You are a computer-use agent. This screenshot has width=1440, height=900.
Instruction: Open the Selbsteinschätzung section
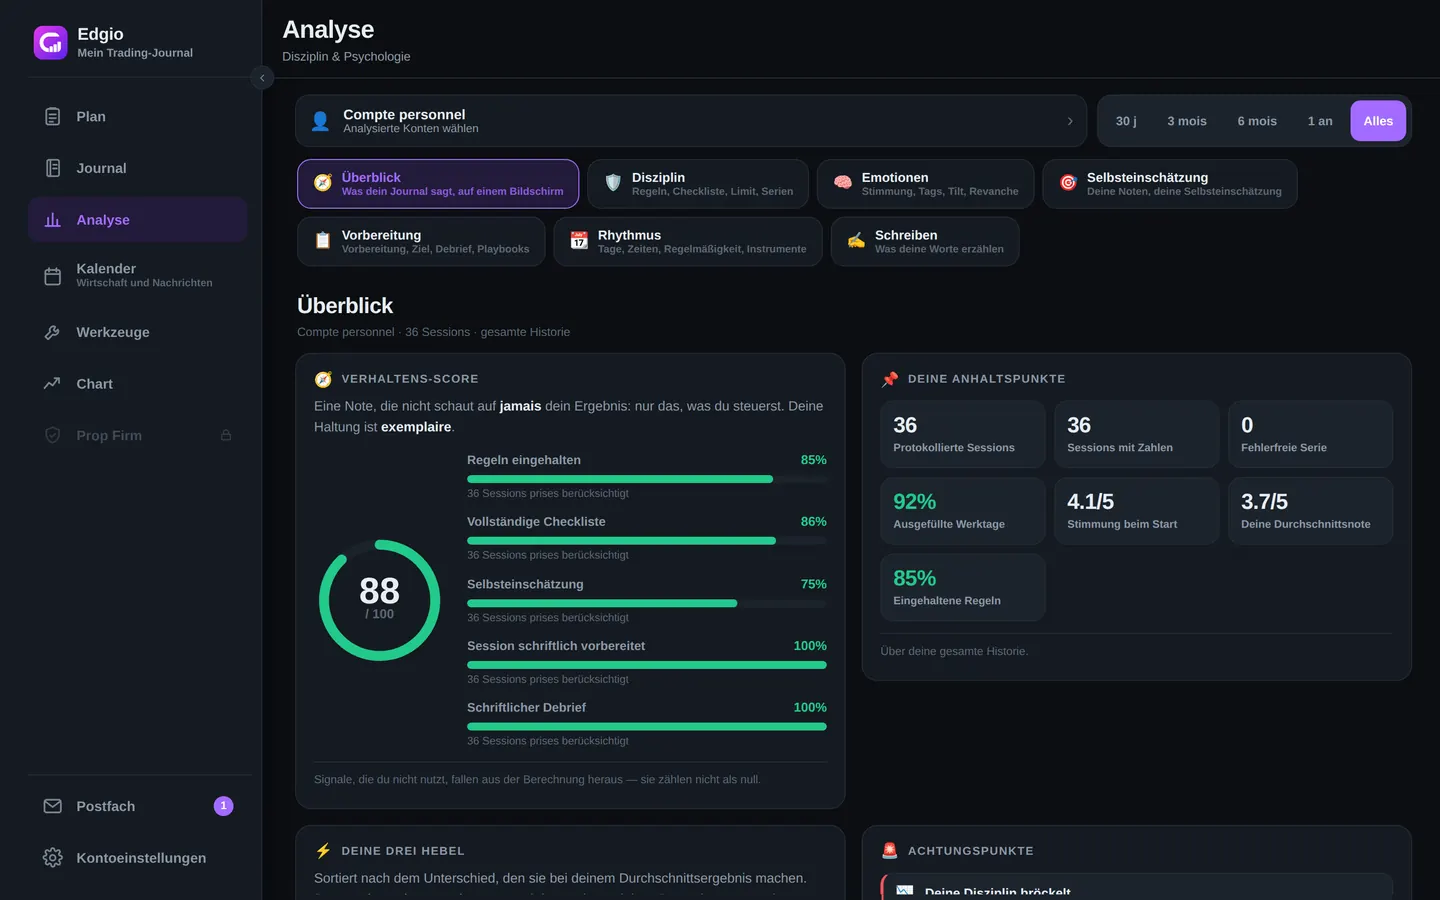tap(1170, 184)
